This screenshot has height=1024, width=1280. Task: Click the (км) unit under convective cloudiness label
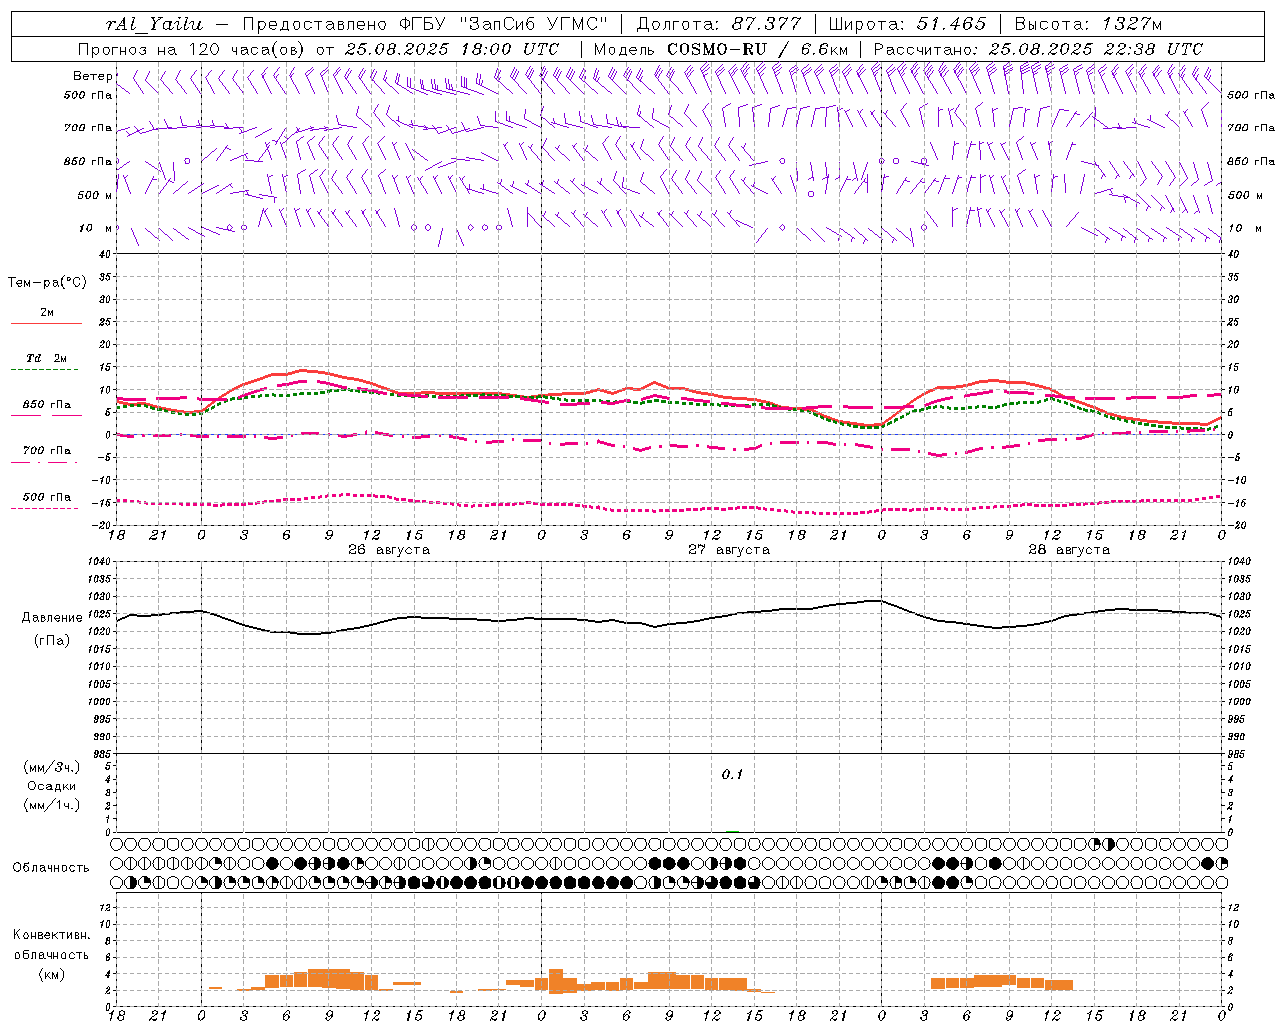click(x=52, y=974)
